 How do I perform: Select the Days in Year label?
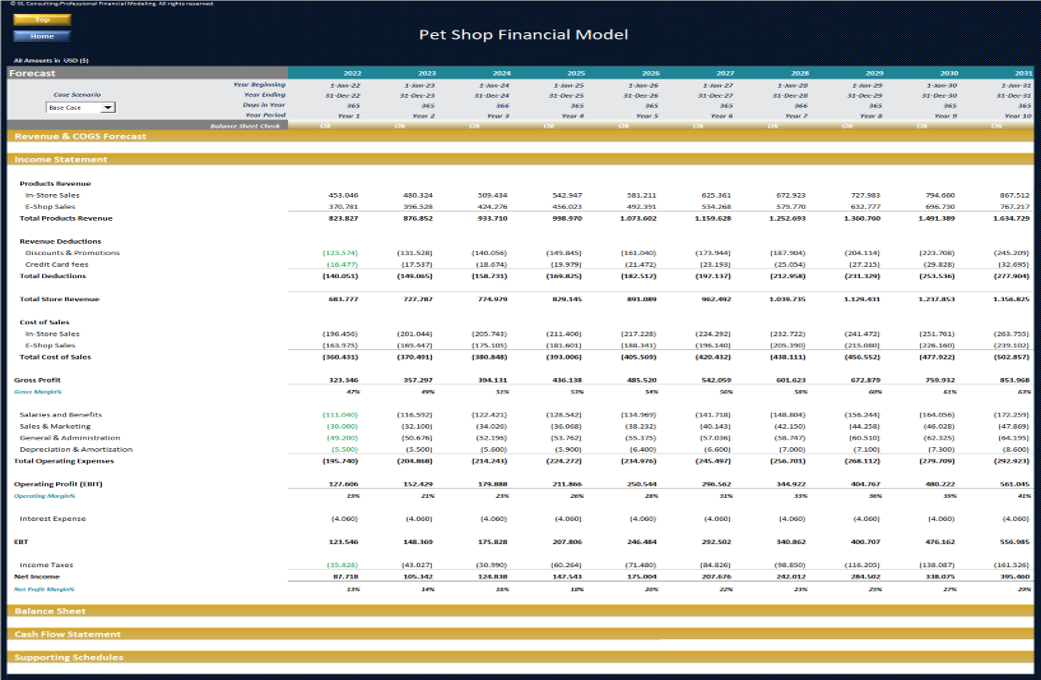[x=264, y=105]
